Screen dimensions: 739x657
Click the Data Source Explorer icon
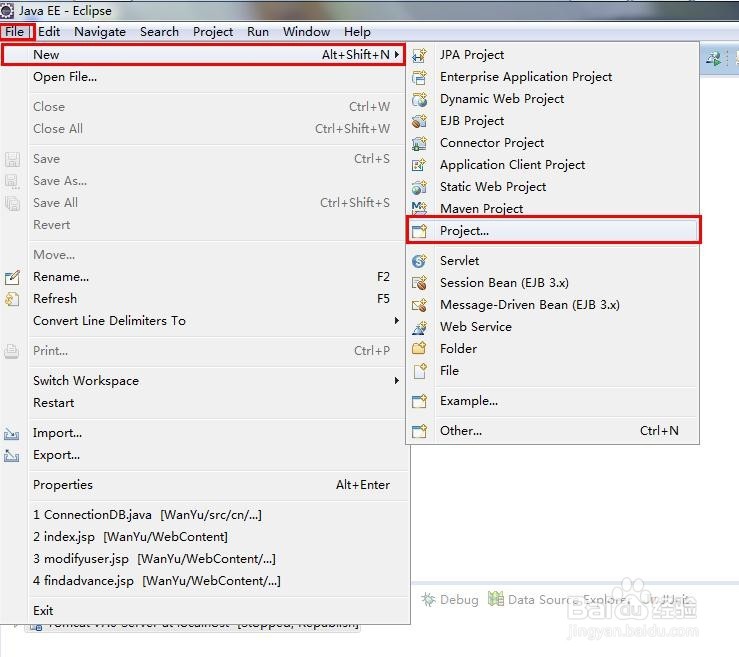(495, 599)
